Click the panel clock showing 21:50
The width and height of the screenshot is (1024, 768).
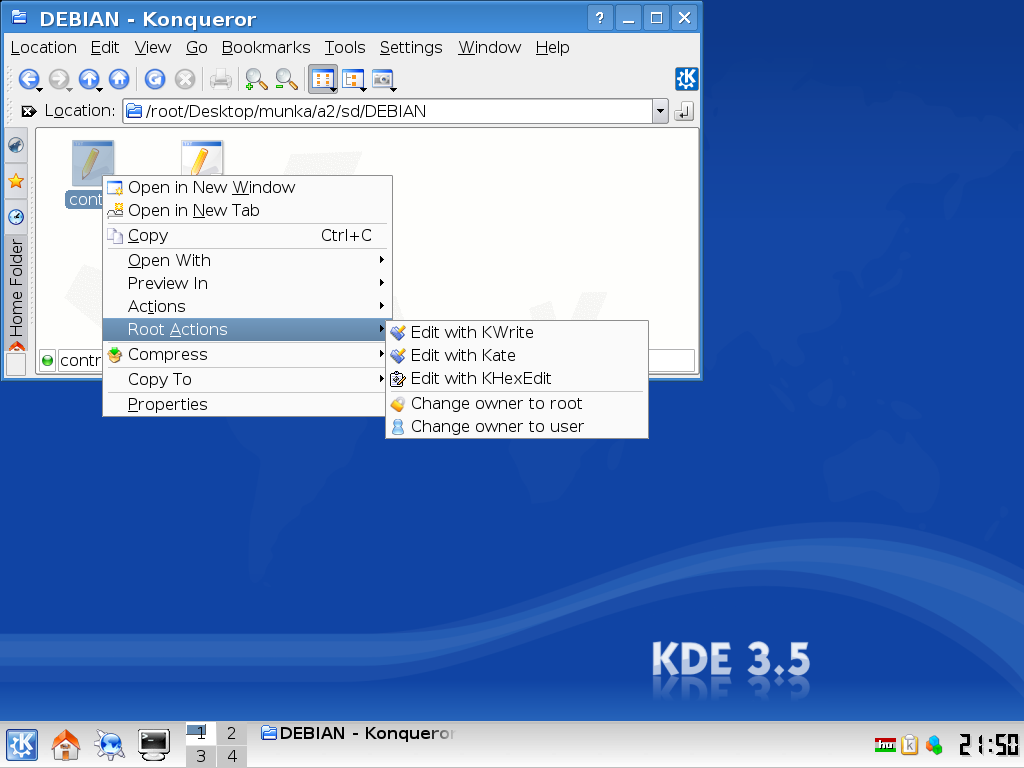point(988,744)
